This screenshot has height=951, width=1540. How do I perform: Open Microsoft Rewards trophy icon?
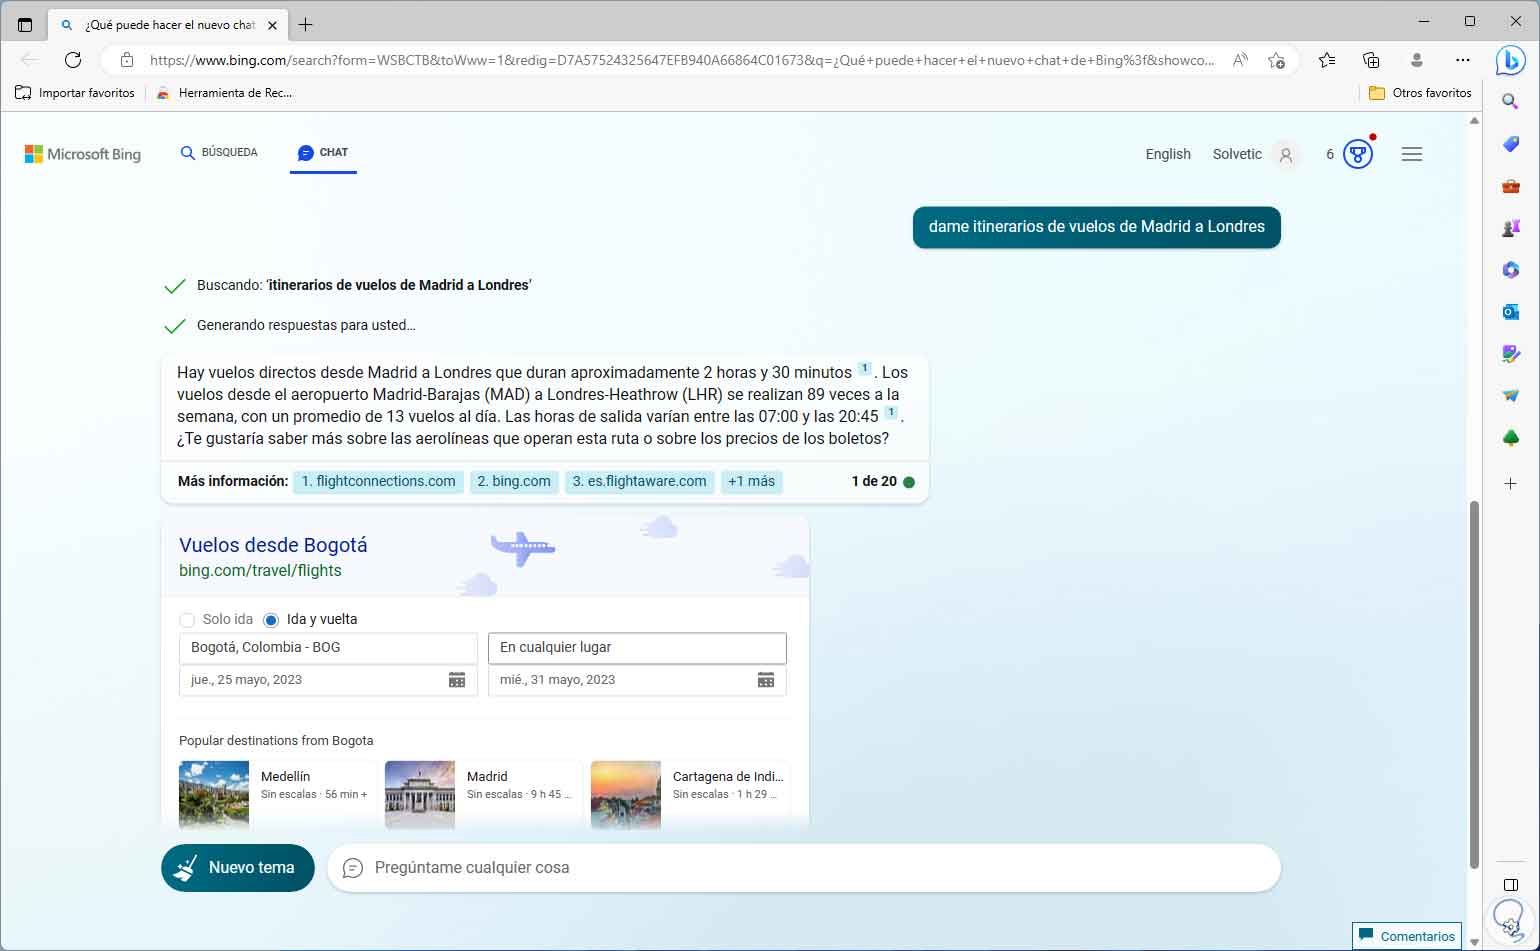1357,154
